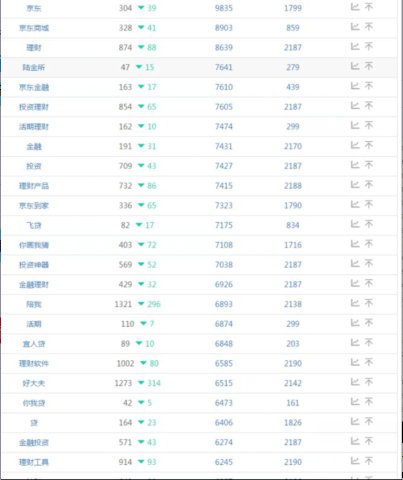
Task: Click result count 2142 for 好大夫
Action: click(293, 383)
